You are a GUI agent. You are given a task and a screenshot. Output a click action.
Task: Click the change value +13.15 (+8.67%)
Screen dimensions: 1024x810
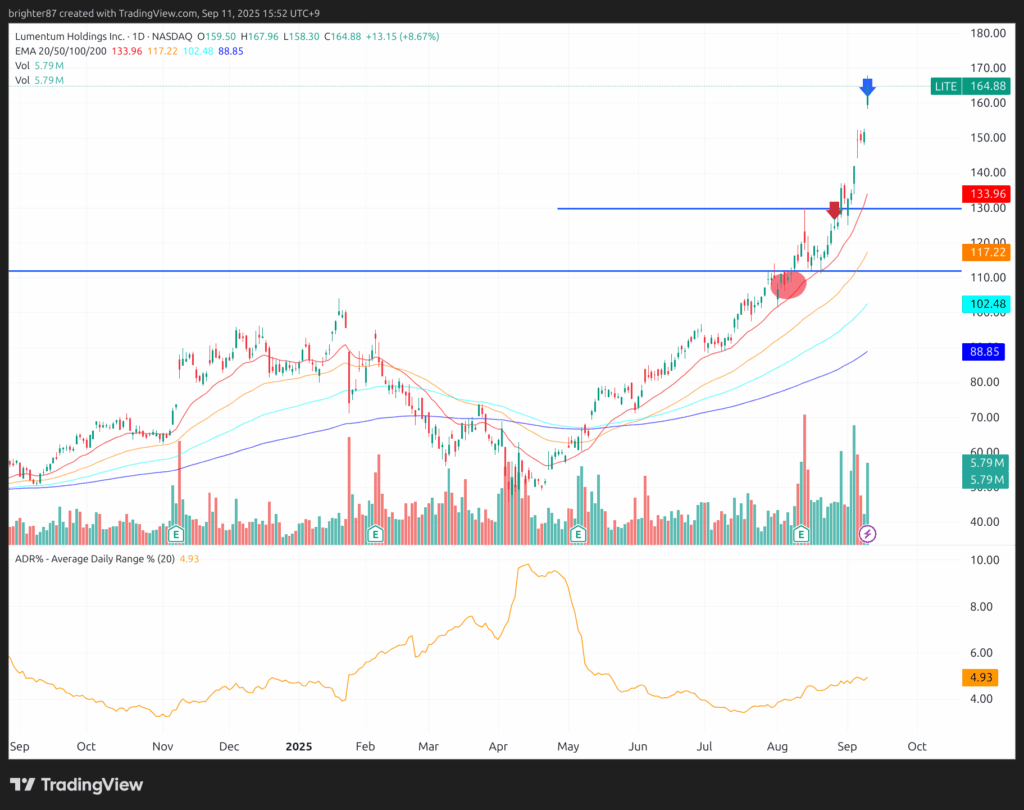[x=402, y=37]
